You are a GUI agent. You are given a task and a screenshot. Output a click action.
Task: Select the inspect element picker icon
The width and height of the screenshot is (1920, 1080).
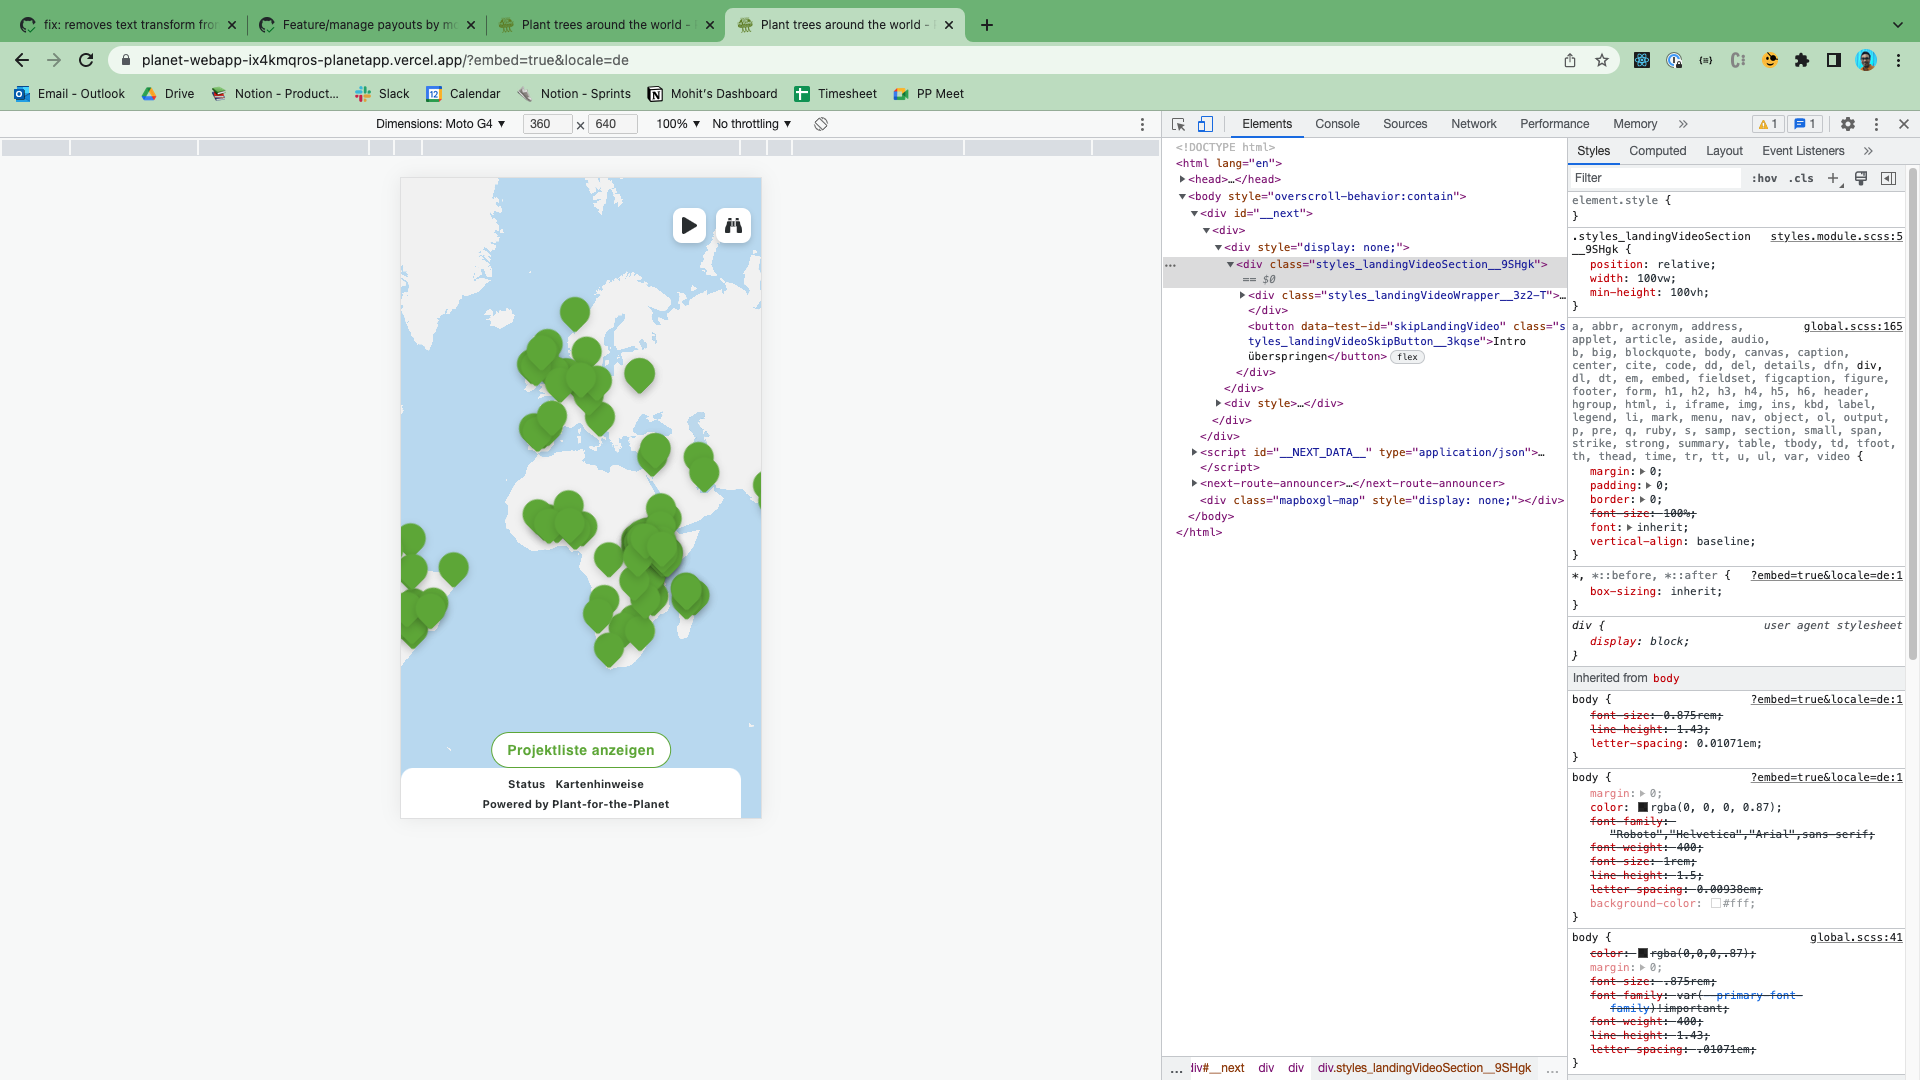[x=1178, y=124]
